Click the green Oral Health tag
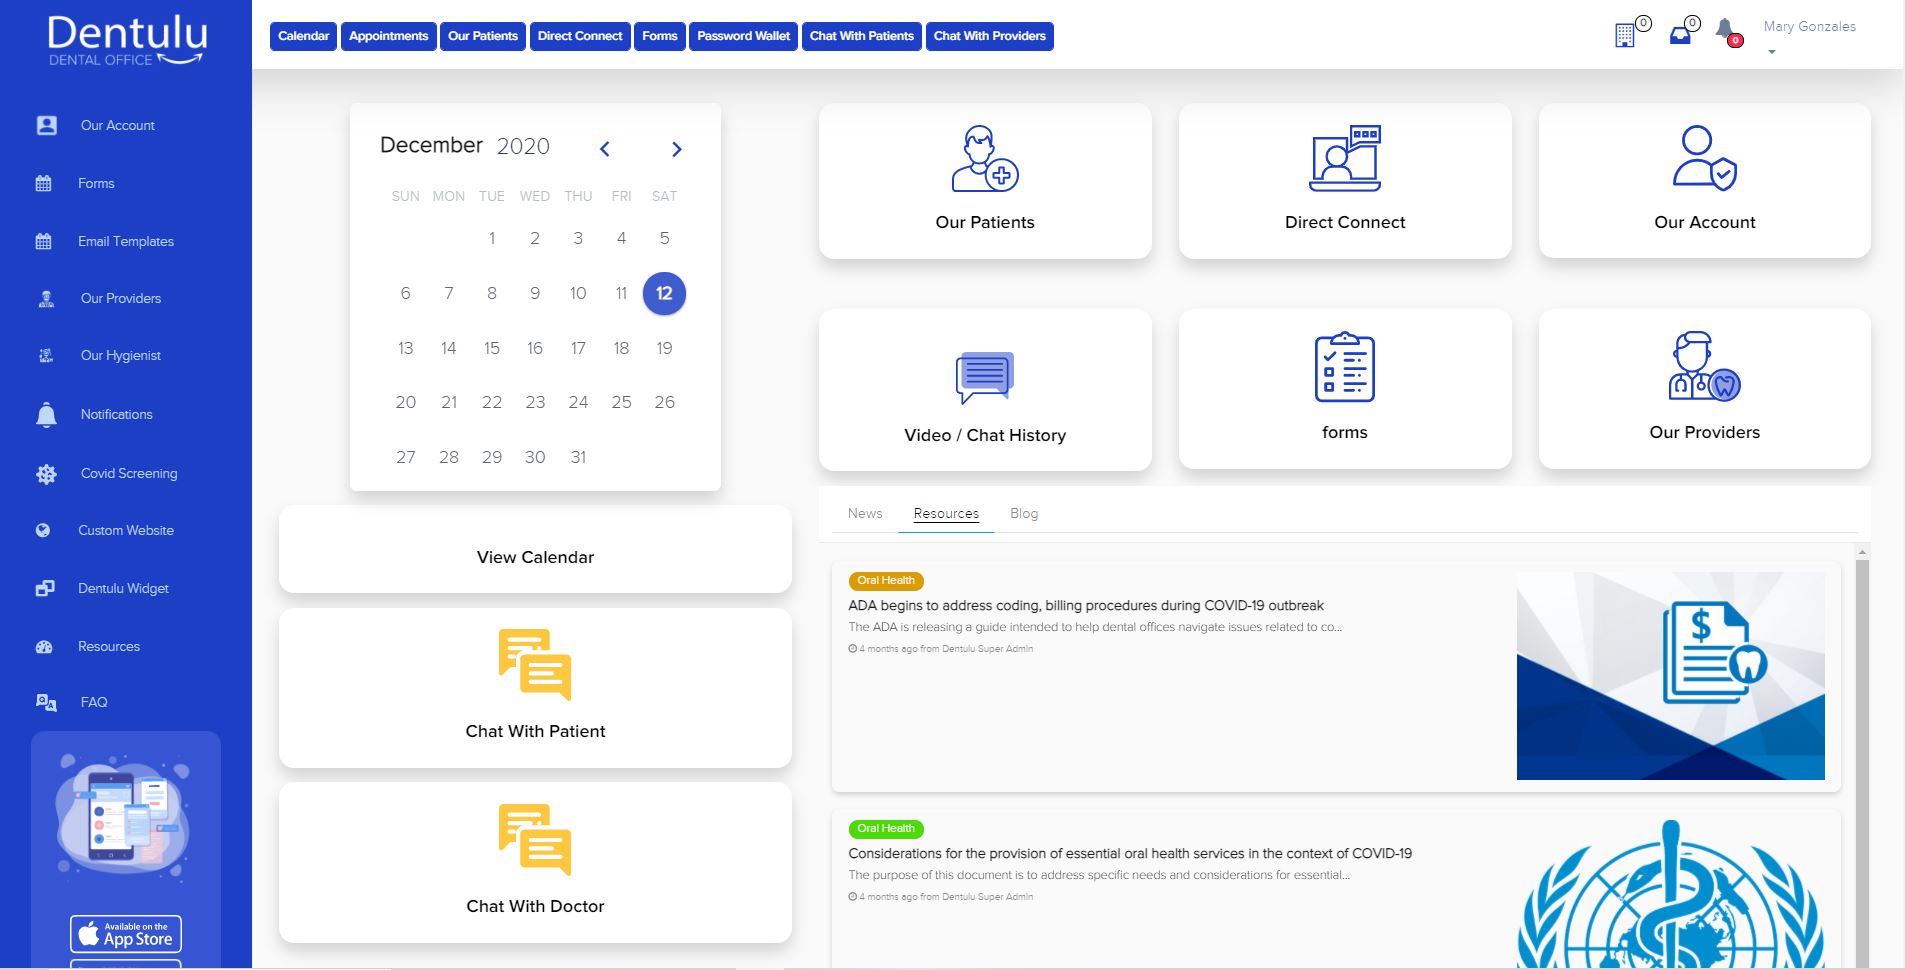 (x=886, y=829)
